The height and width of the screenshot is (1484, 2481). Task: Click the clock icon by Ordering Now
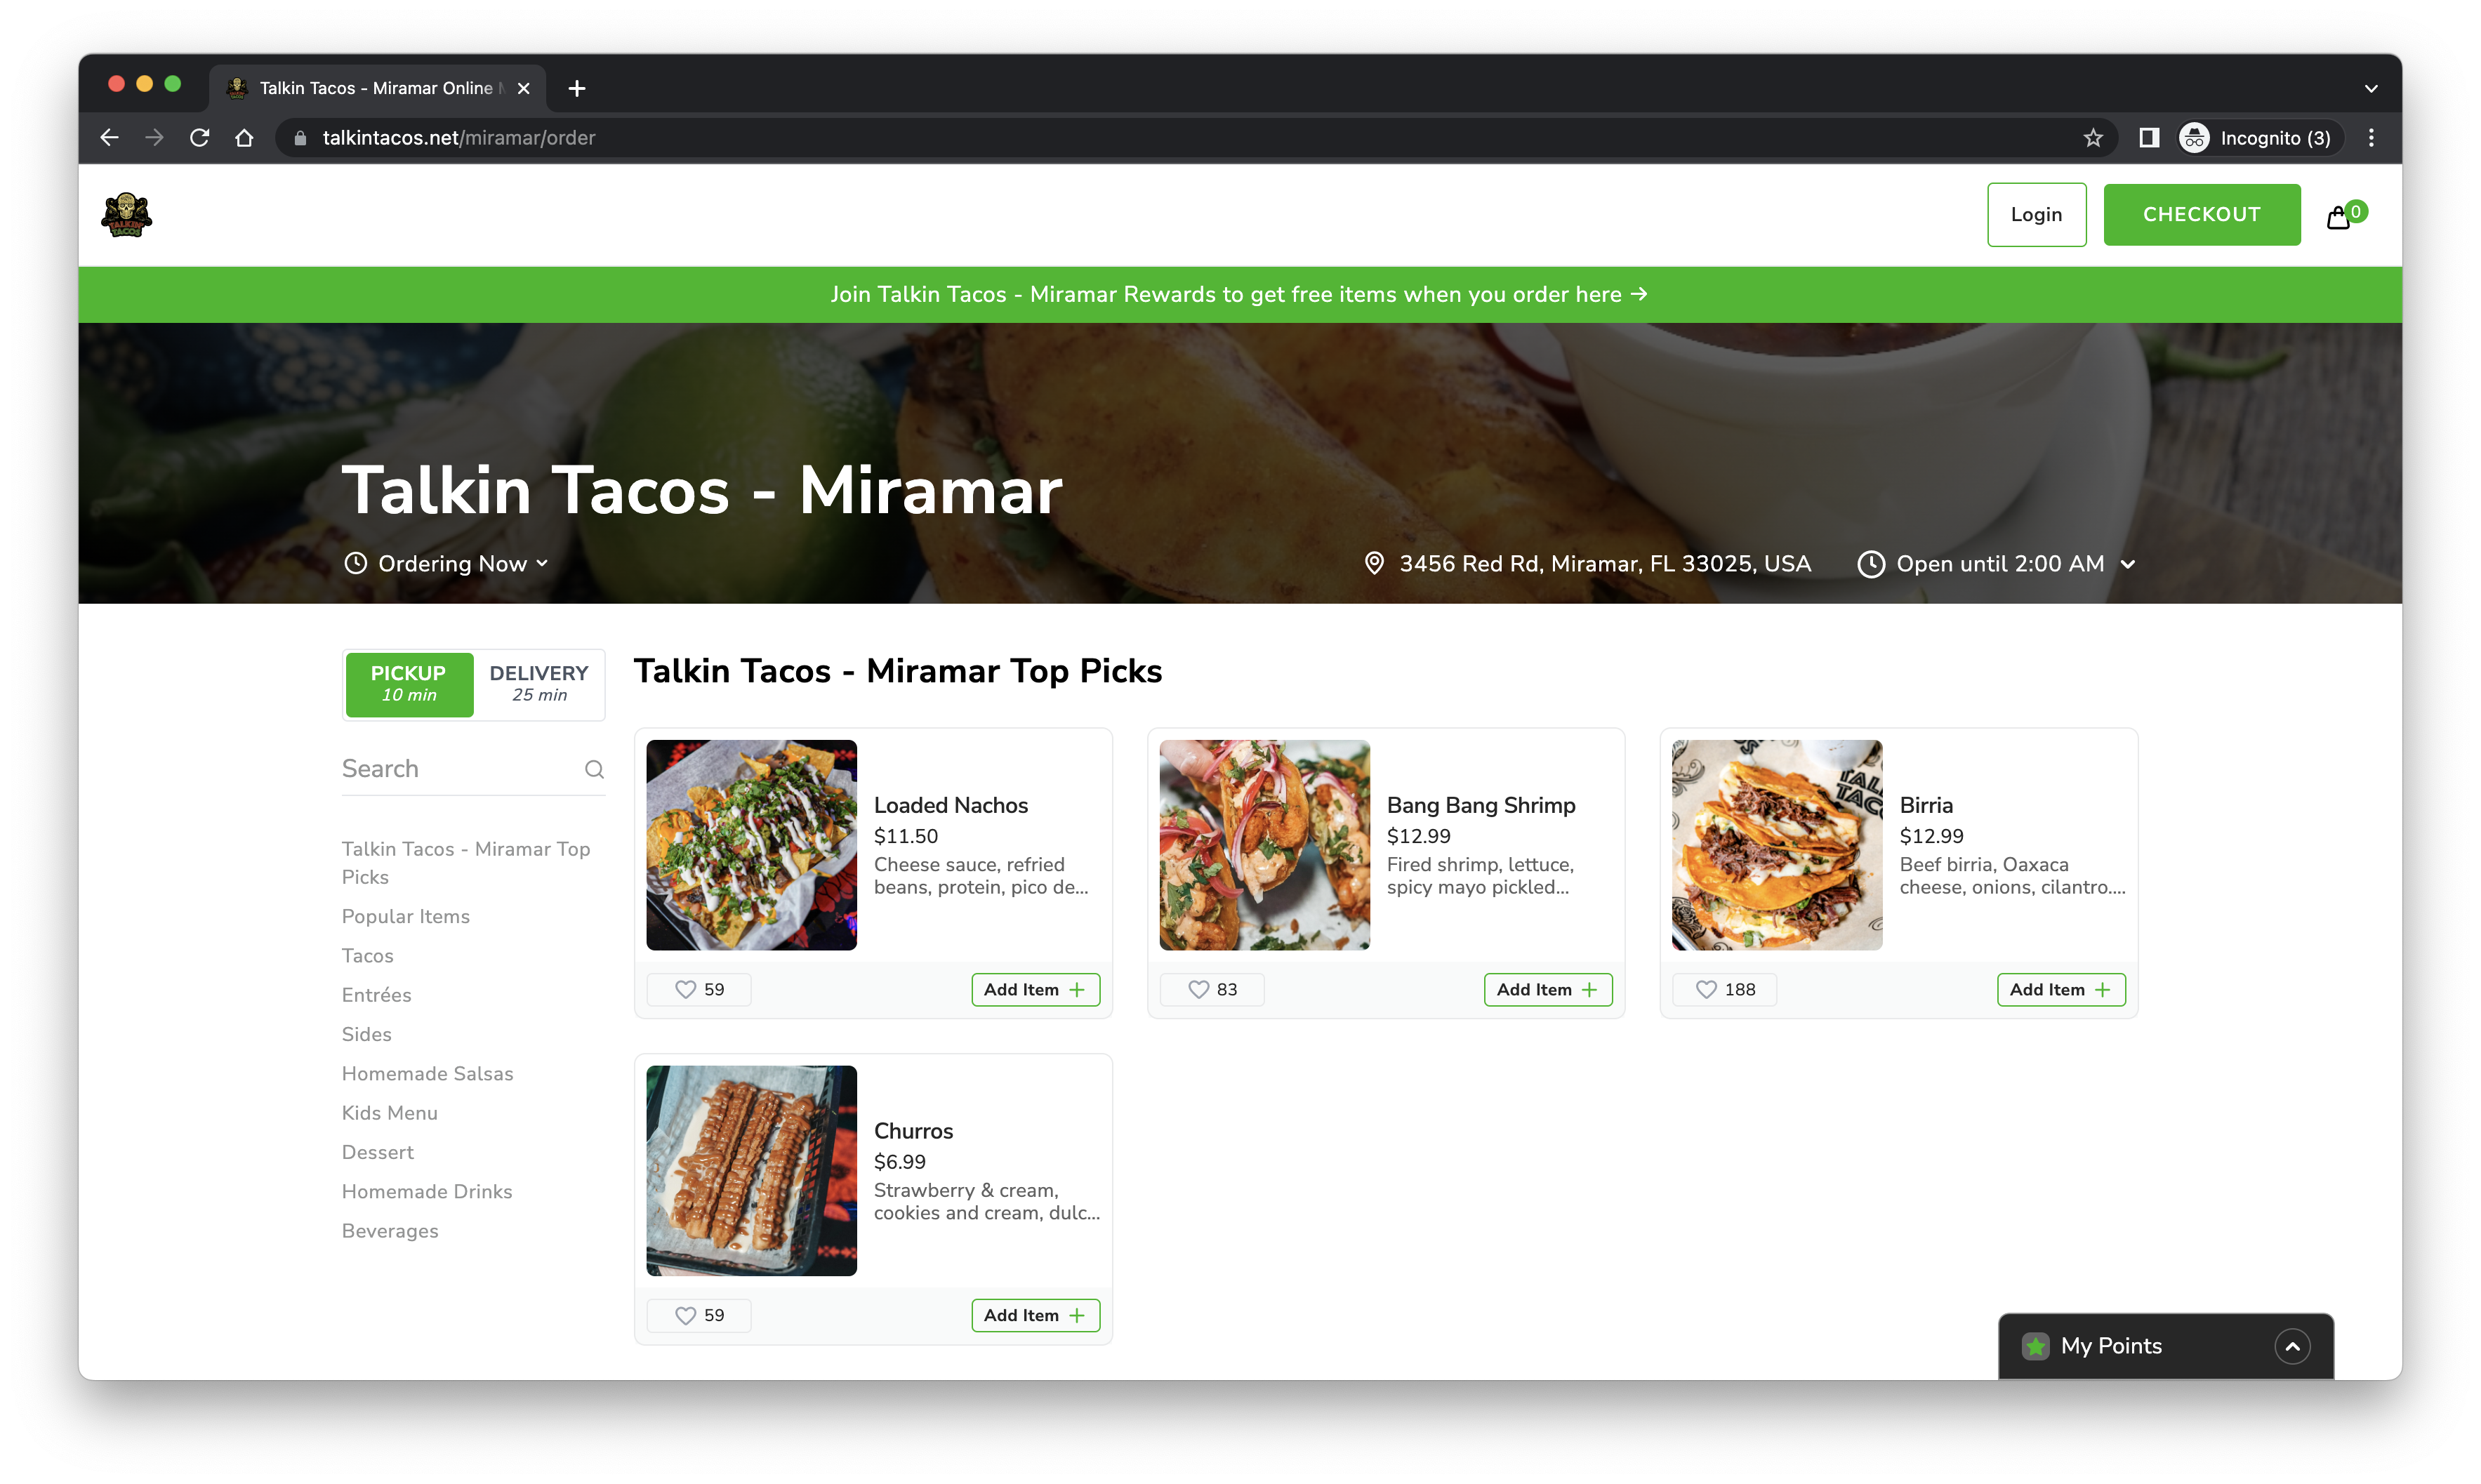[356, 563]
